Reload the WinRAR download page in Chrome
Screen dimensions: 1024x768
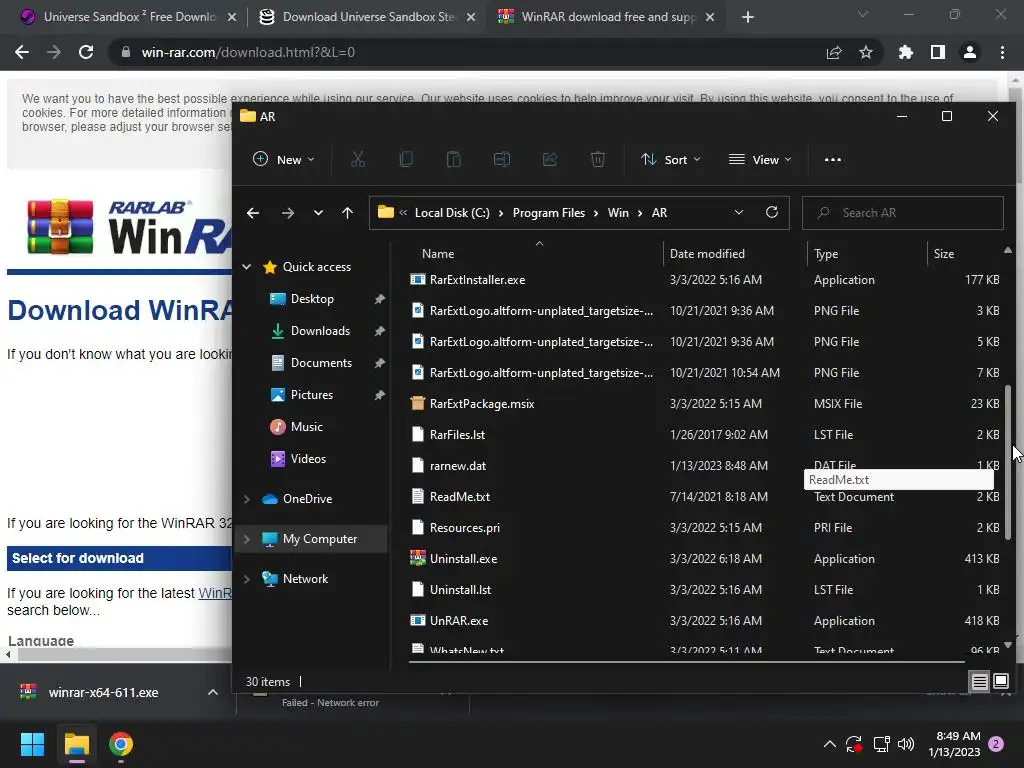[86, 52]
